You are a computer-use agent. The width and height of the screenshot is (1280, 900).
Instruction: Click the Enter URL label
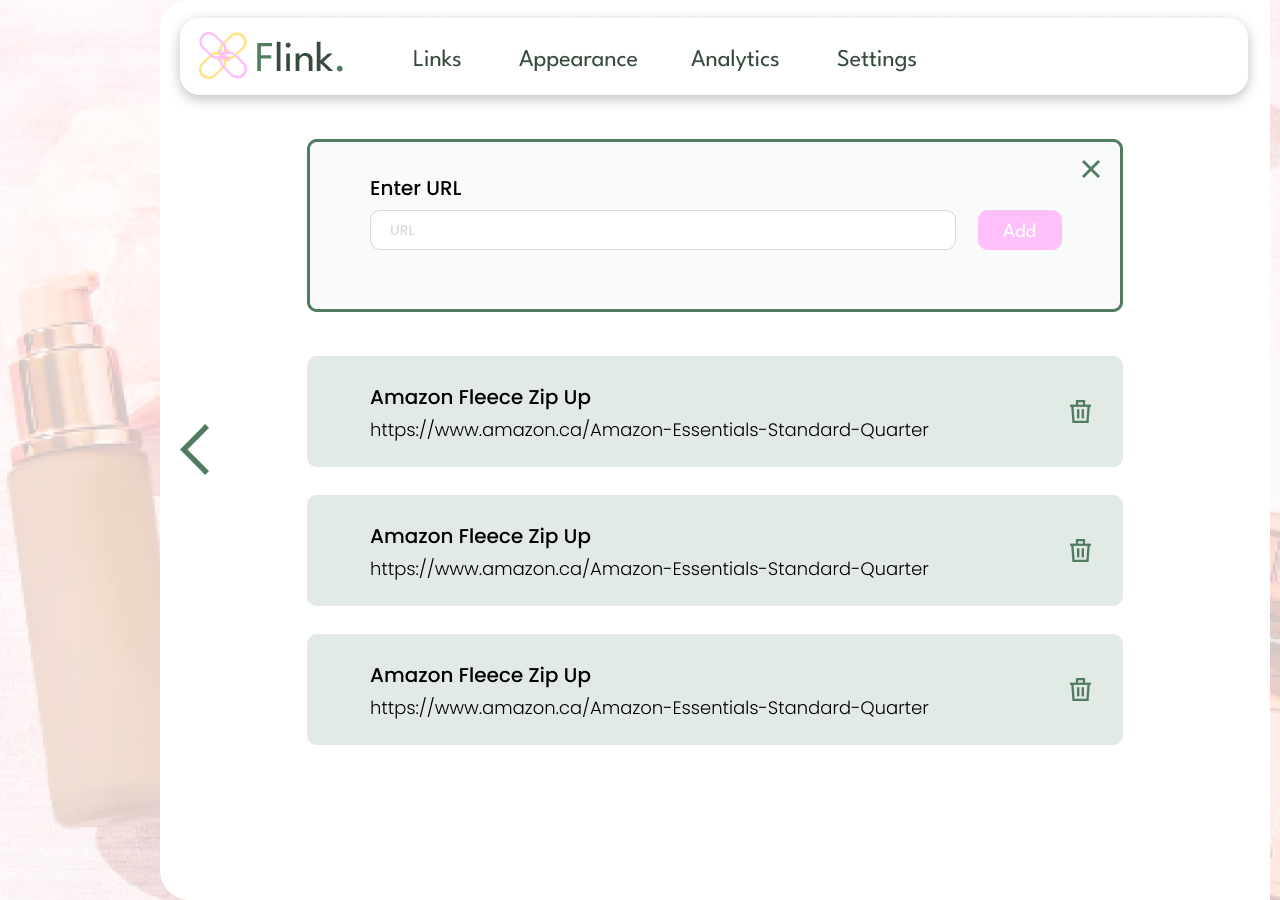(x=416, y=188)
